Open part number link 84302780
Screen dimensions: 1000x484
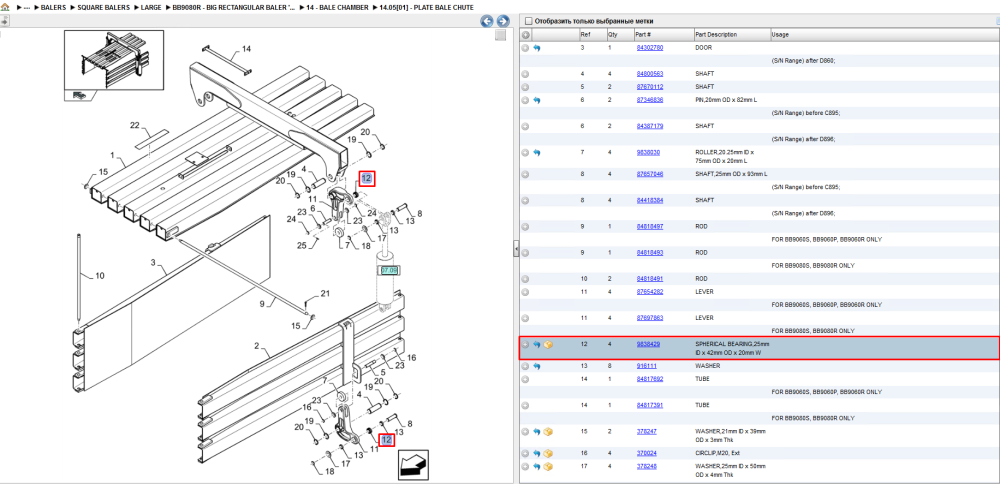(650, 48)
